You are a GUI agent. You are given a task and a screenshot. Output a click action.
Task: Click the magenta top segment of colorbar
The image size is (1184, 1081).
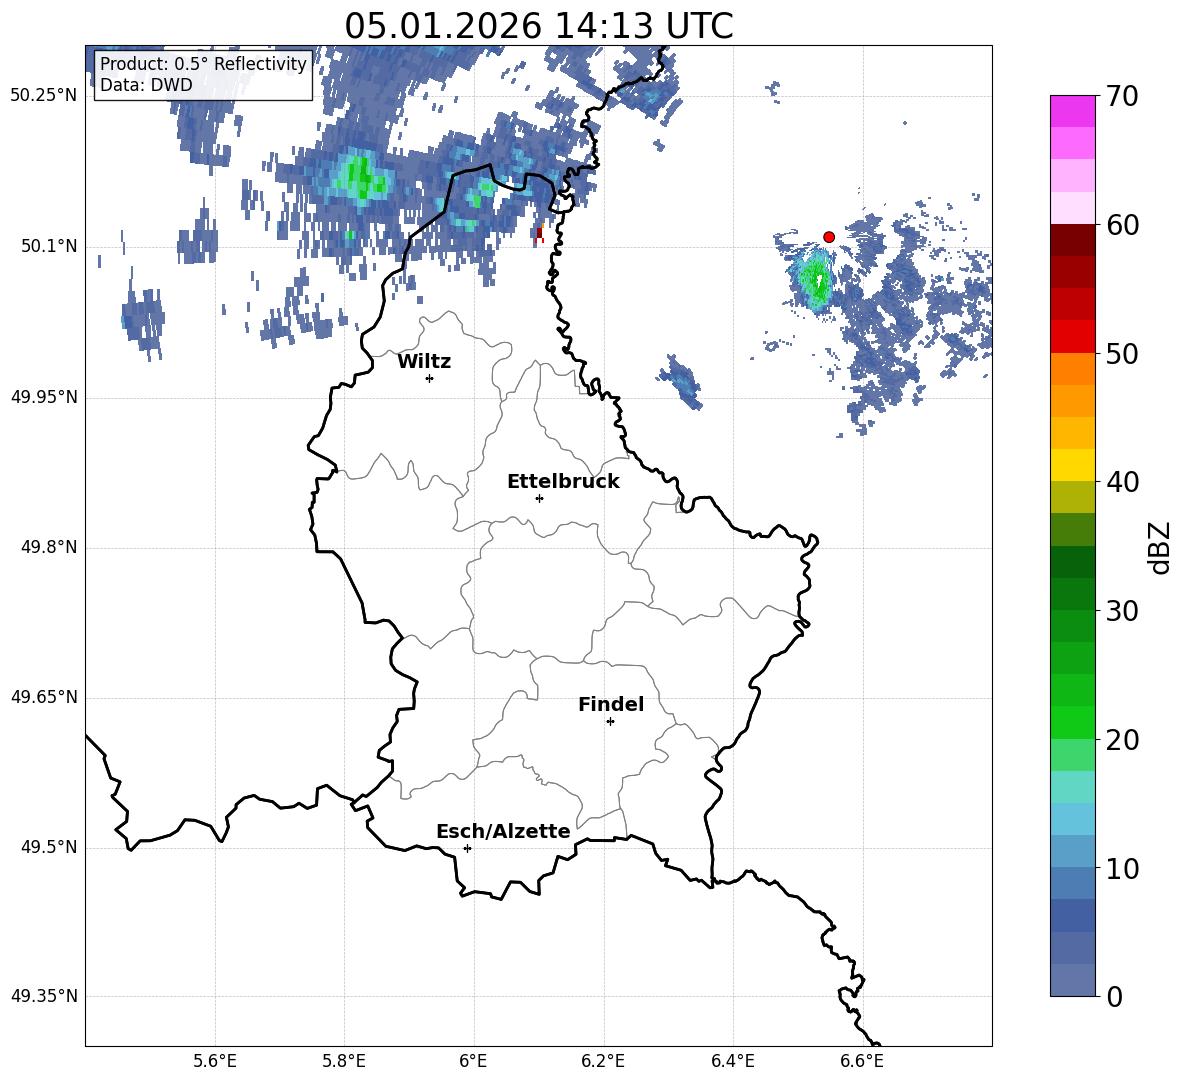point(1073,111)
